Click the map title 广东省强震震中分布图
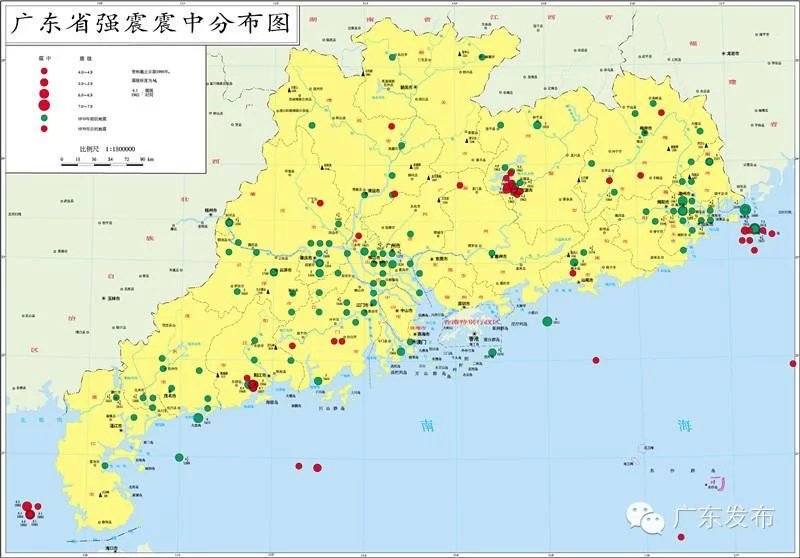Viewport: 800px width, 558px height. [150, 23]
